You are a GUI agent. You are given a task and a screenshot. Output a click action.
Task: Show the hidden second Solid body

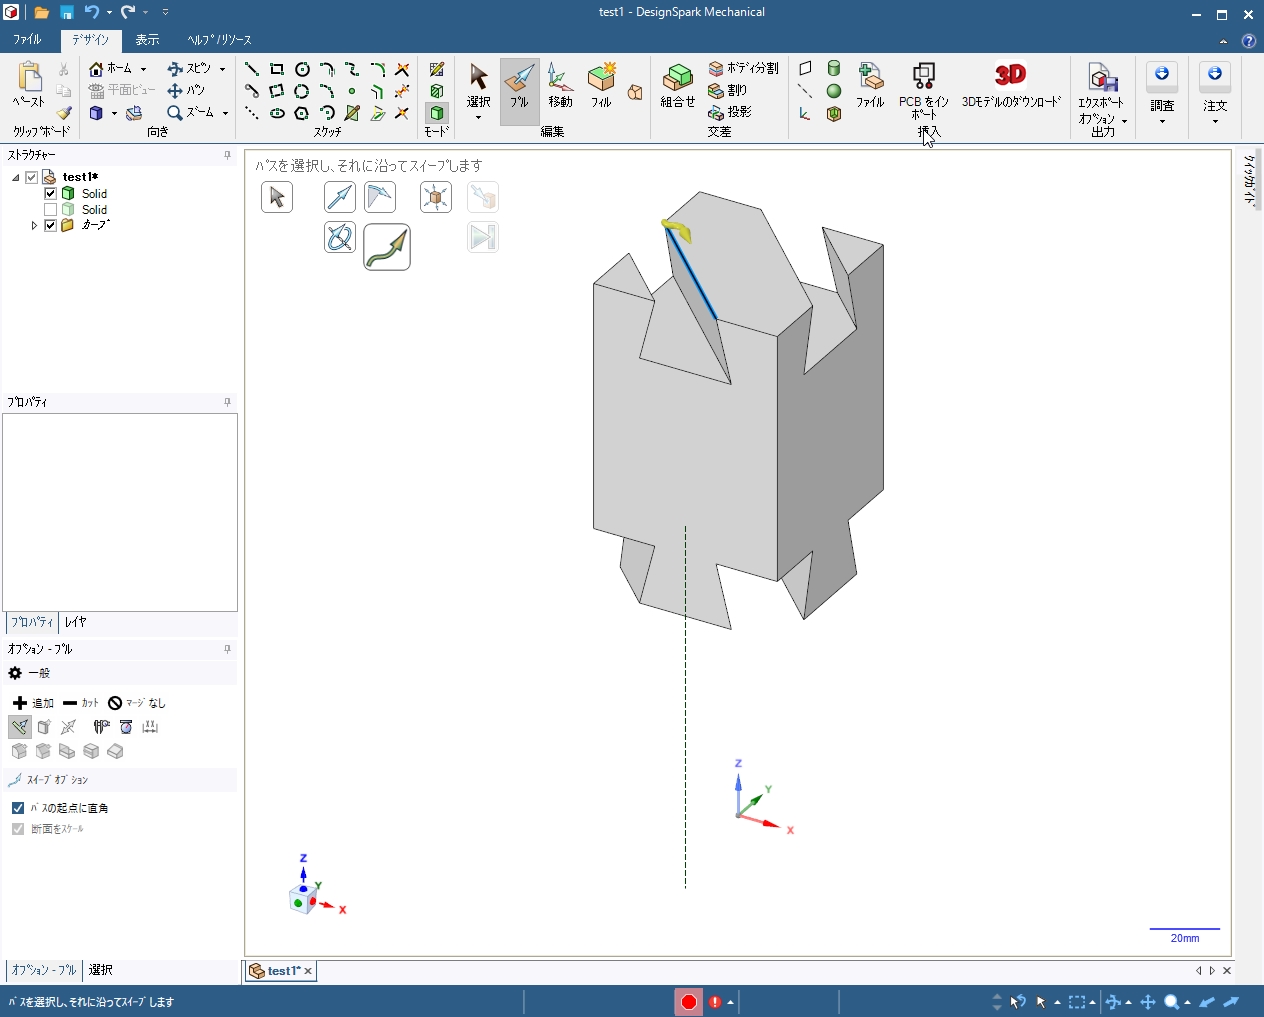tap(51, 209)
